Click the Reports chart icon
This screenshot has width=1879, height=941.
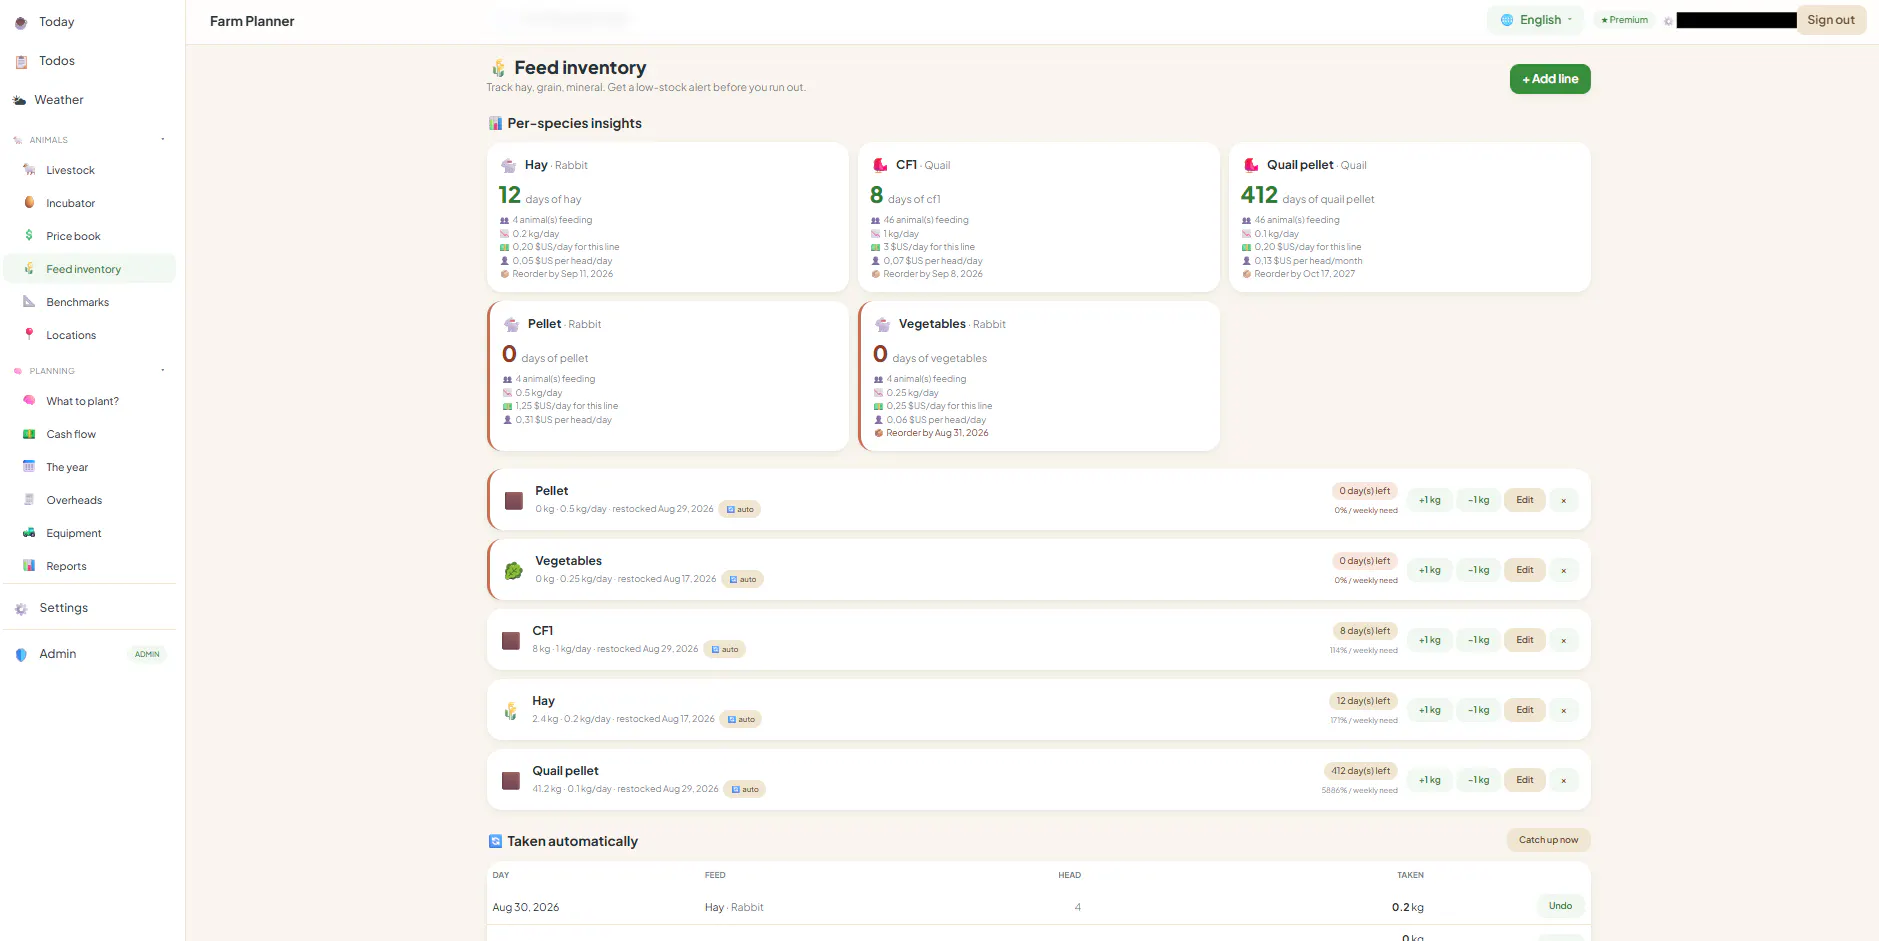click(29, 566)
